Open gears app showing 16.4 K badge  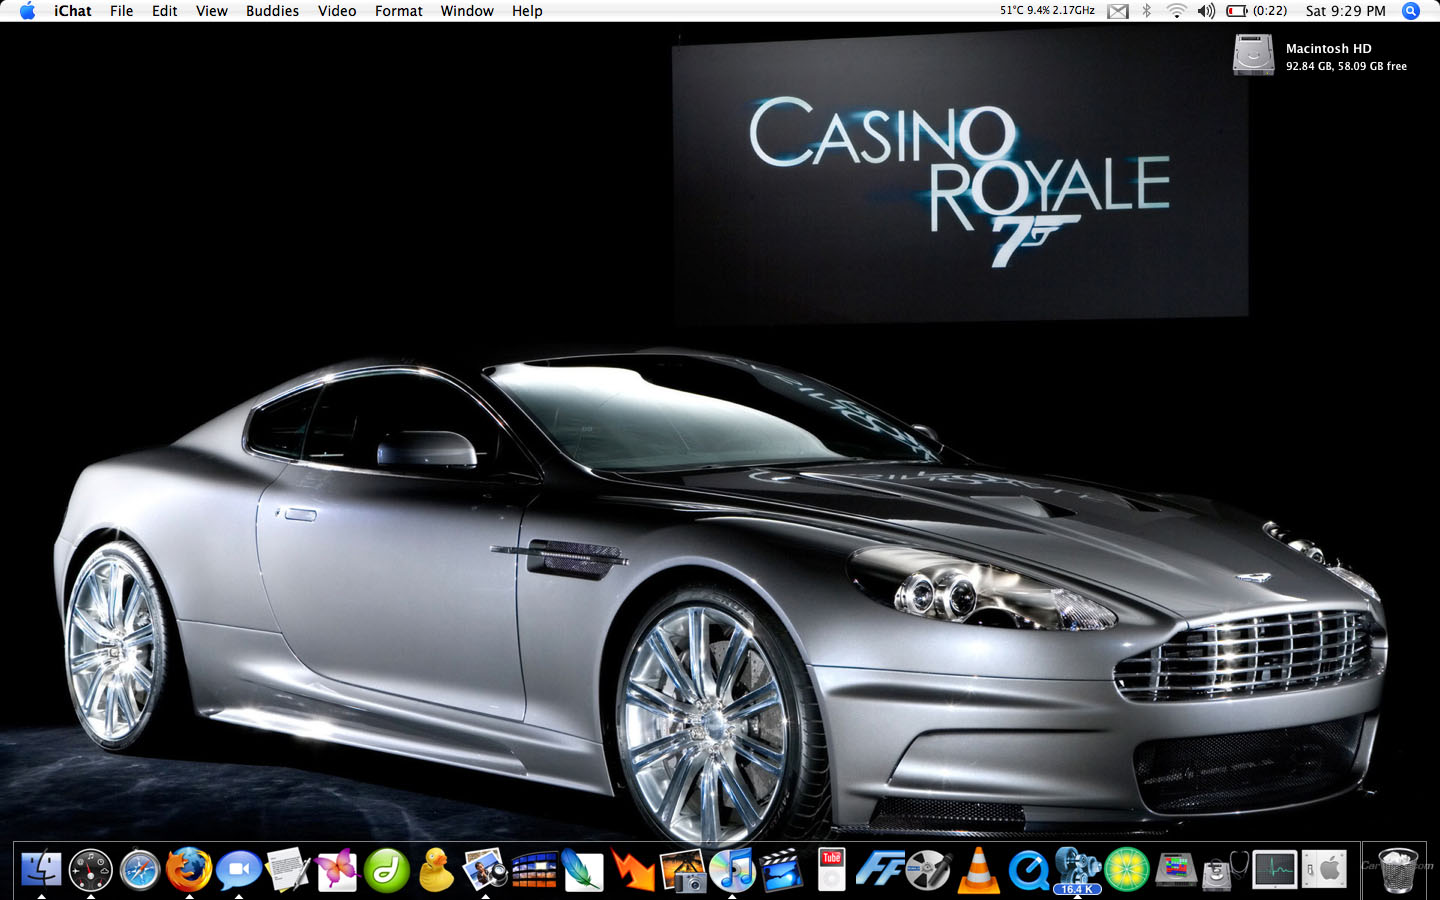pos(1077,870)
